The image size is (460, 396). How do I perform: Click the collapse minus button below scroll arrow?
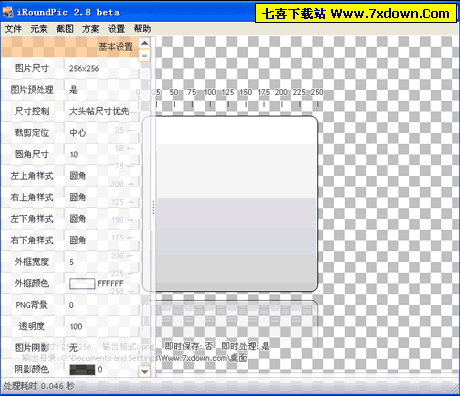pos(145,55)
